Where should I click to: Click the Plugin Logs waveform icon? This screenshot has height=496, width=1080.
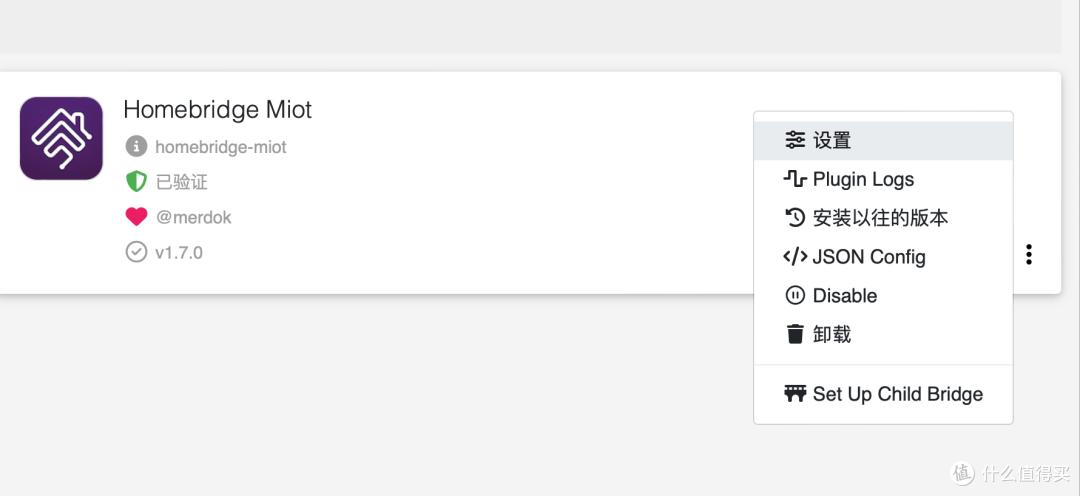coord(795,179)
